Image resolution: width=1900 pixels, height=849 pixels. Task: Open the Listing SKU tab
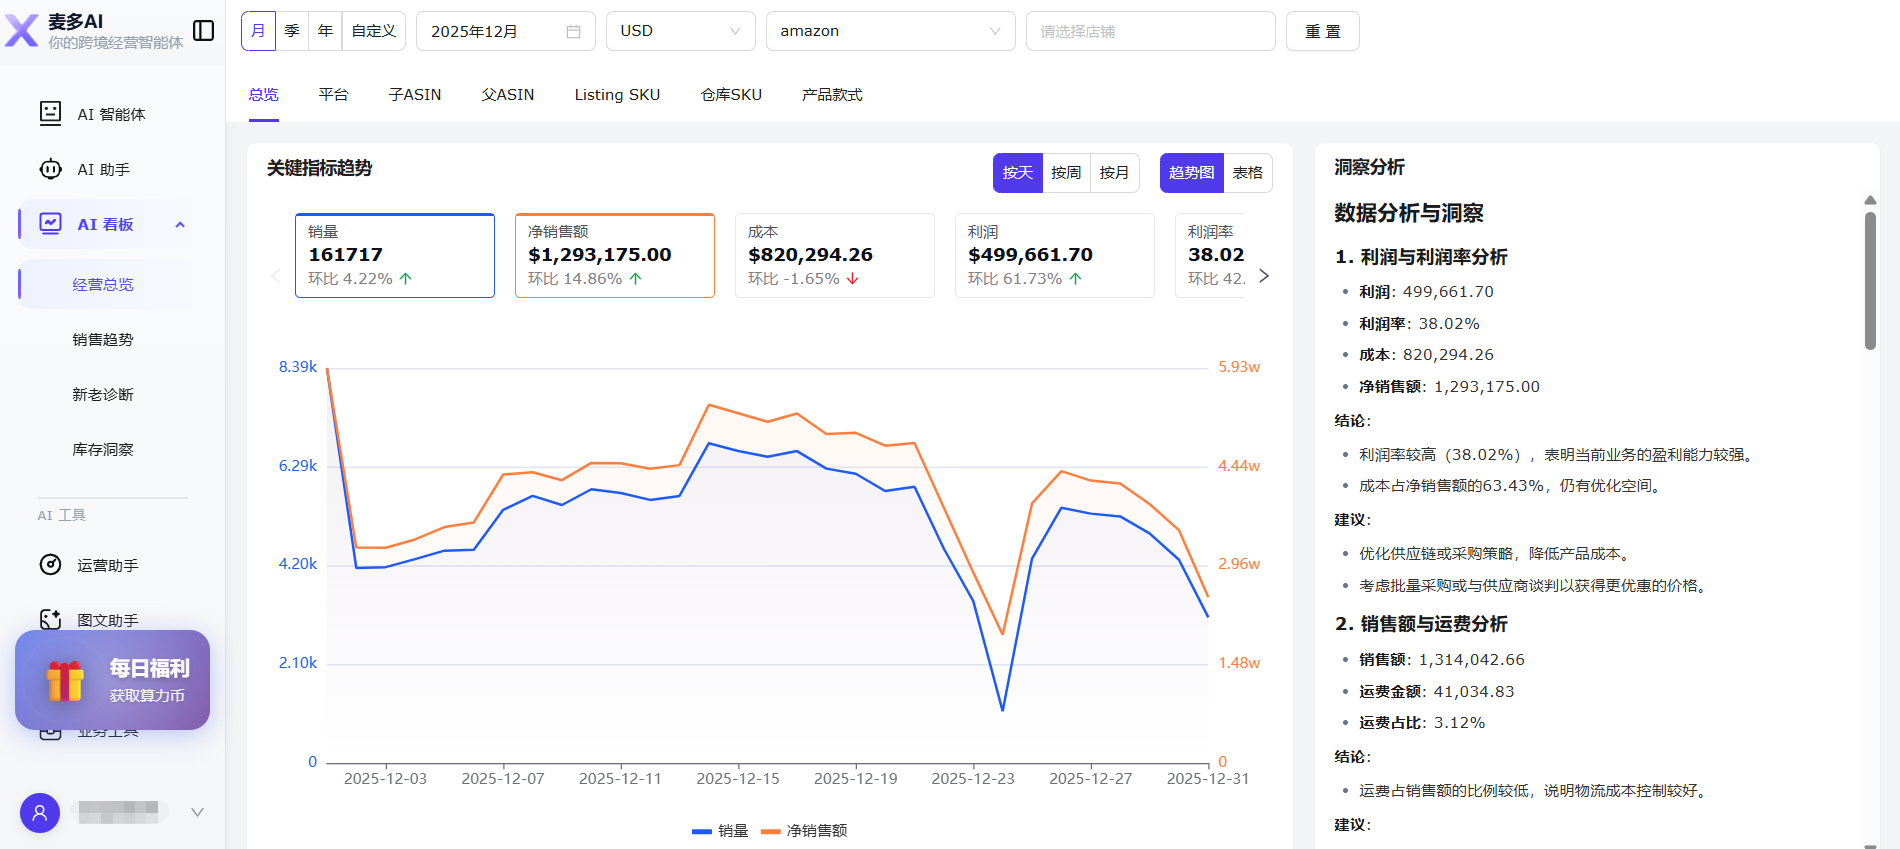pyautogui.click(x=617, y=95)
